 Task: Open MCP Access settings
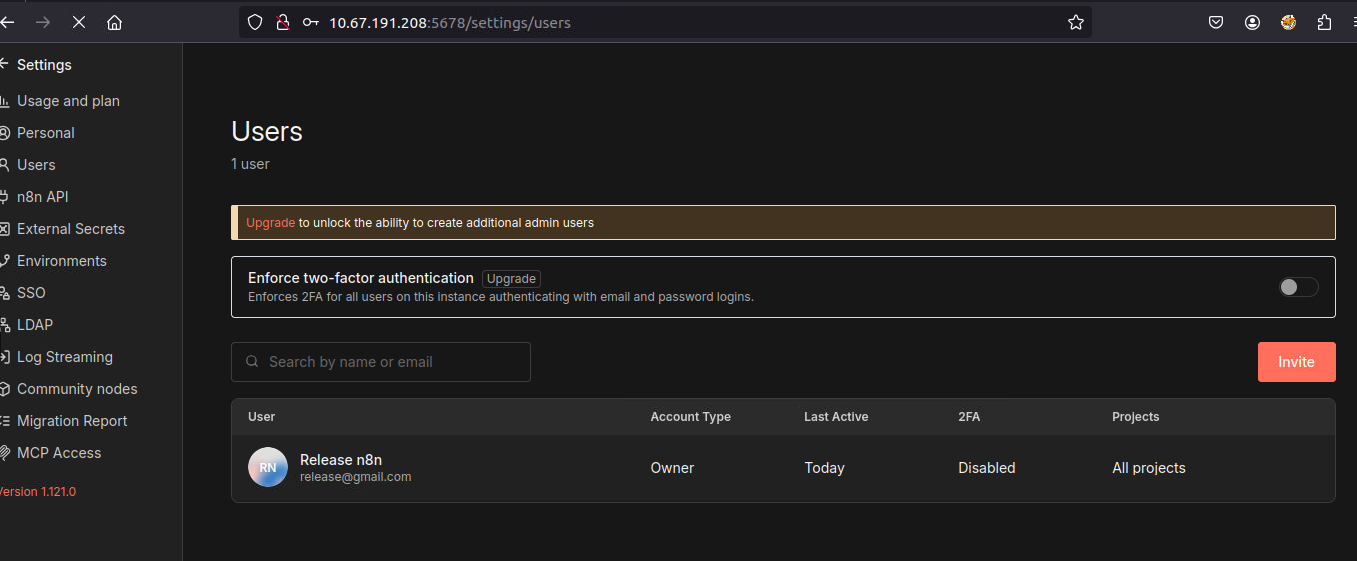point(59,453)
